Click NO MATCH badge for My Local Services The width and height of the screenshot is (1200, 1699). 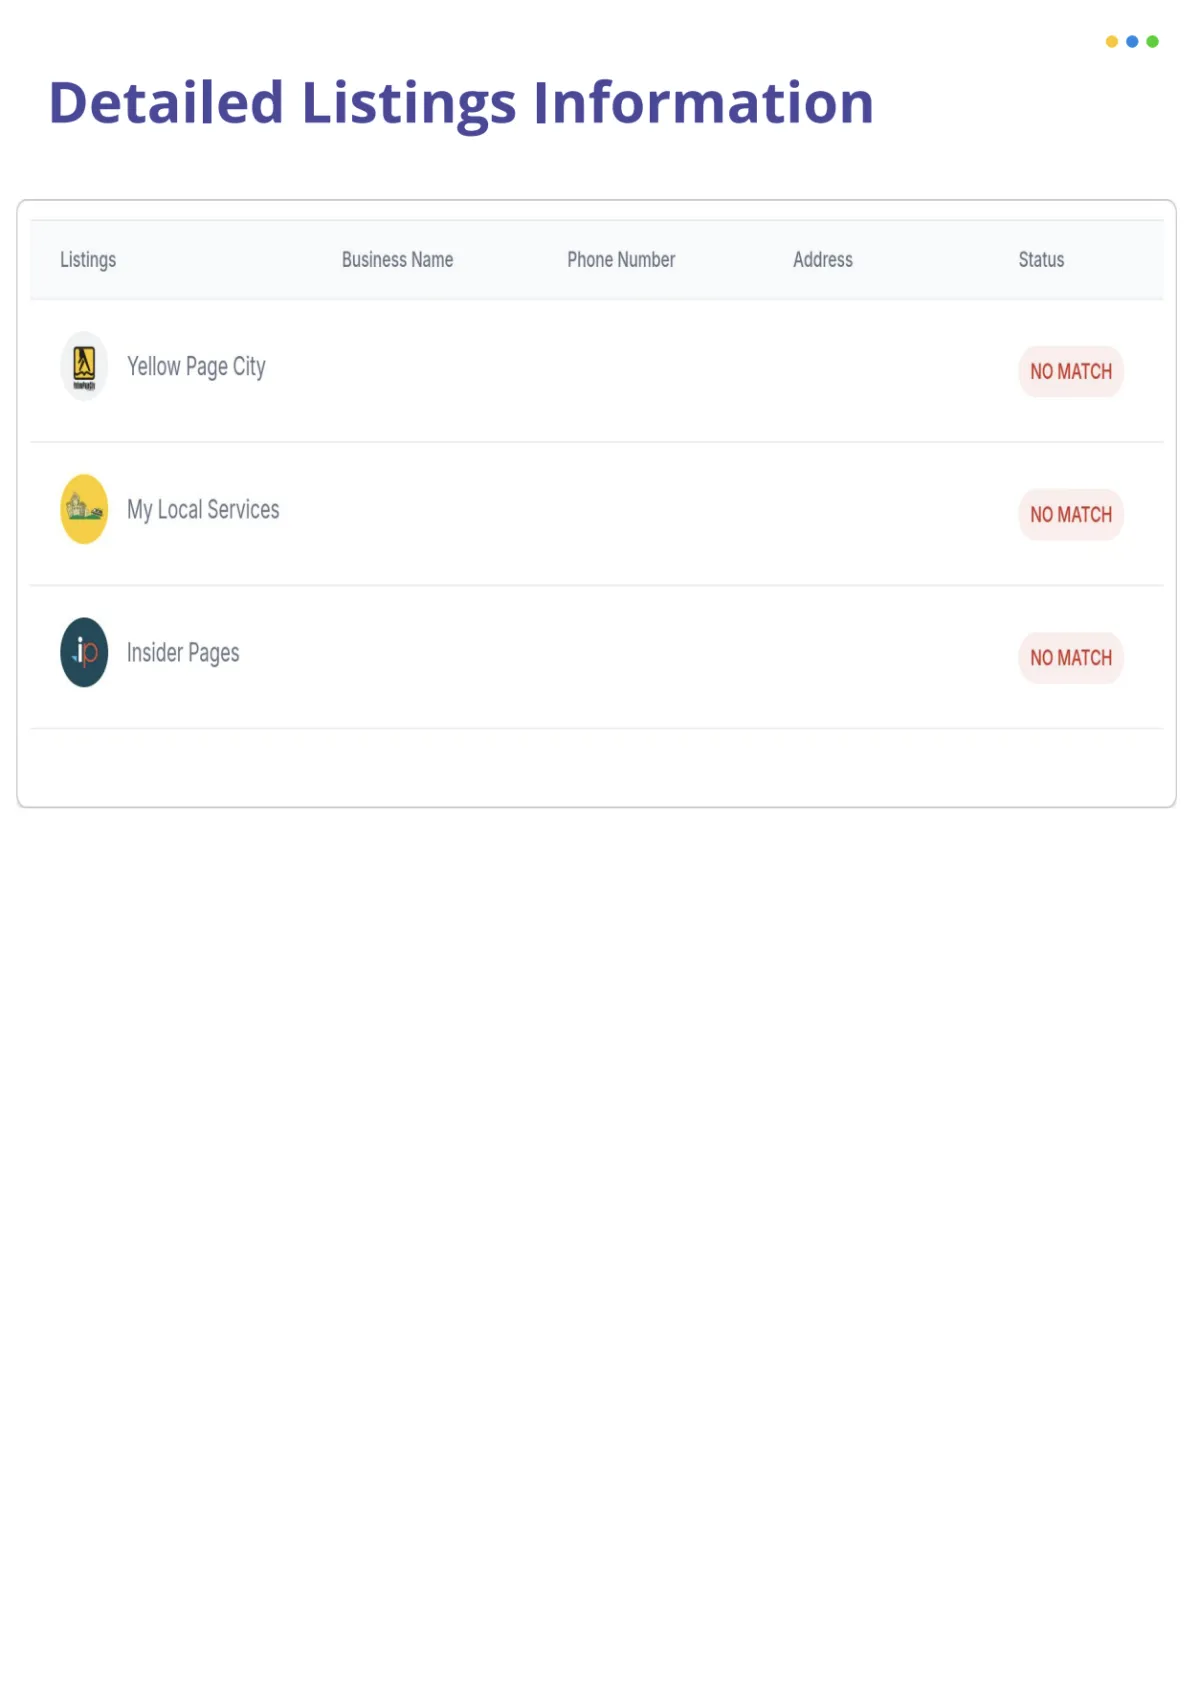tap(1071, 514)
